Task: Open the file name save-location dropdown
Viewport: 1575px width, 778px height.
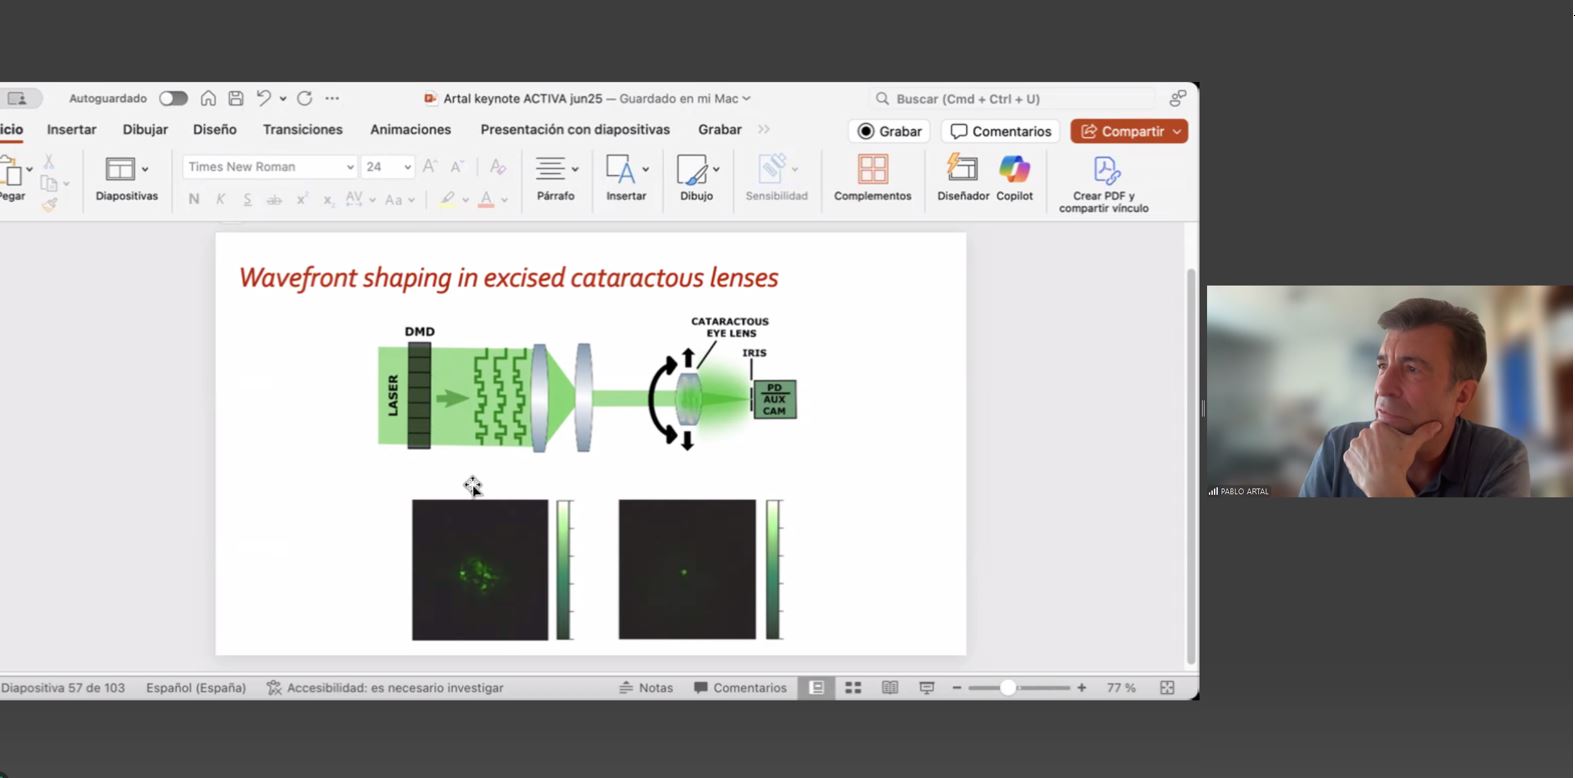Action: [x=746, y=99]
